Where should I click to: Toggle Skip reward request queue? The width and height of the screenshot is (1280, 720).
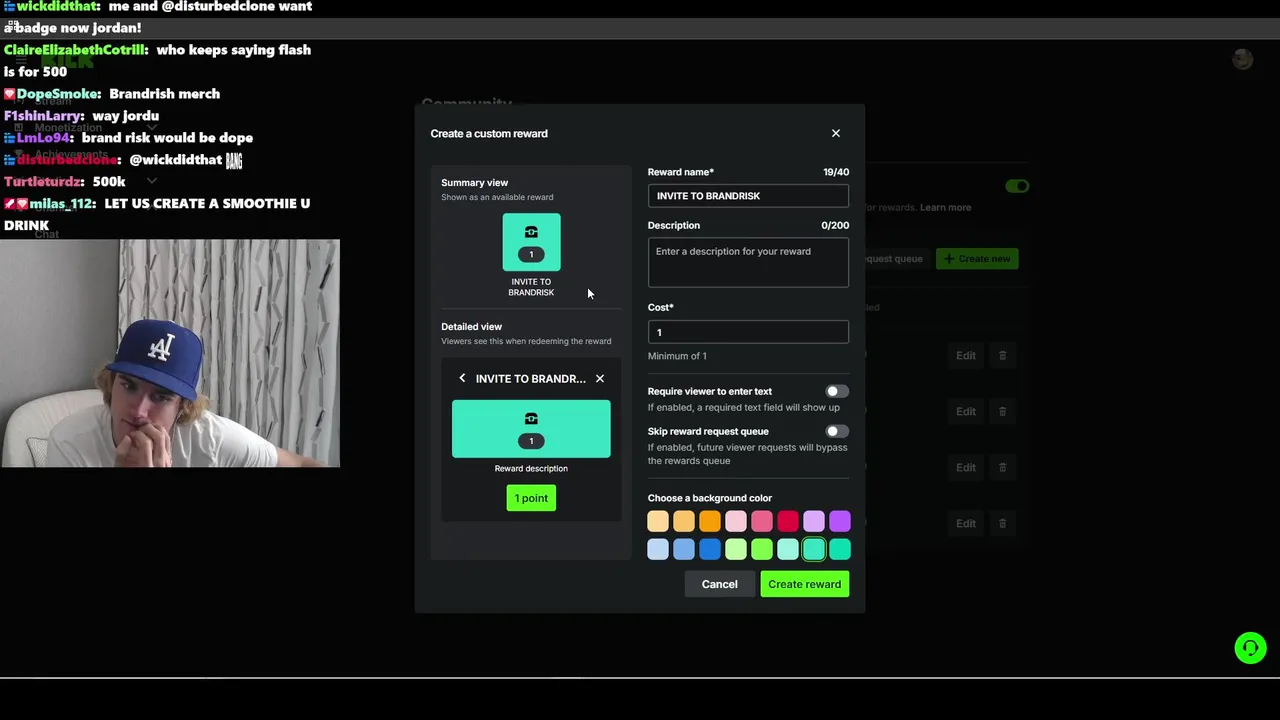[837, 431]
